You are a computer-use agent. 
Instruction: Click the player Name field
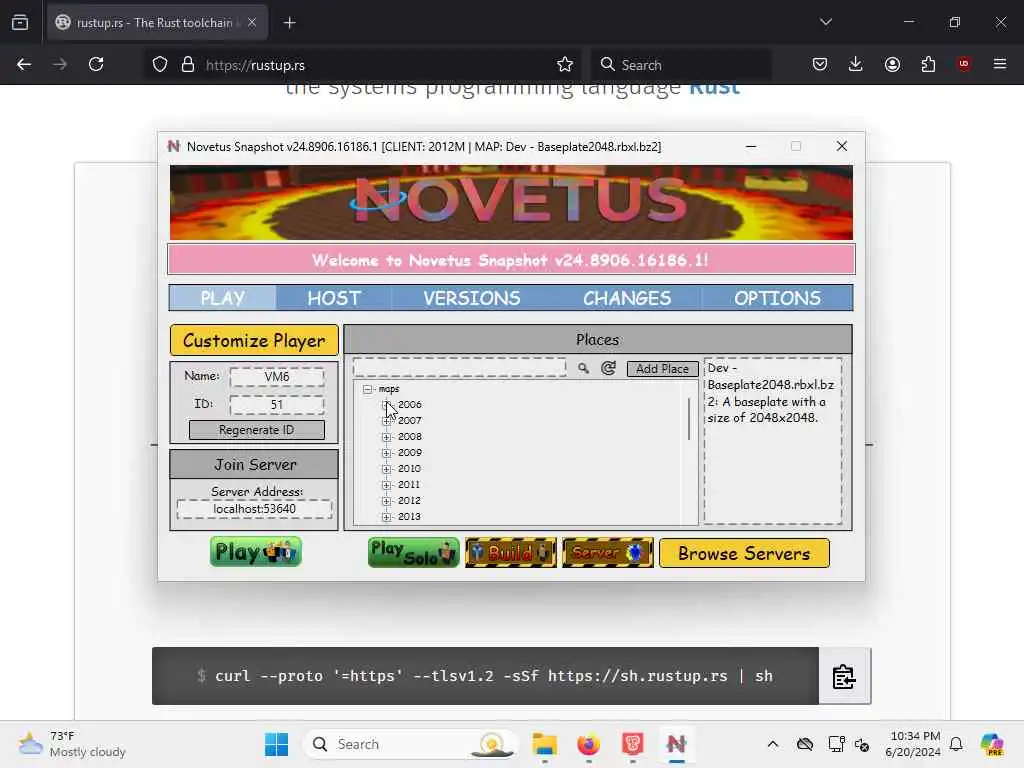[277, 377]
